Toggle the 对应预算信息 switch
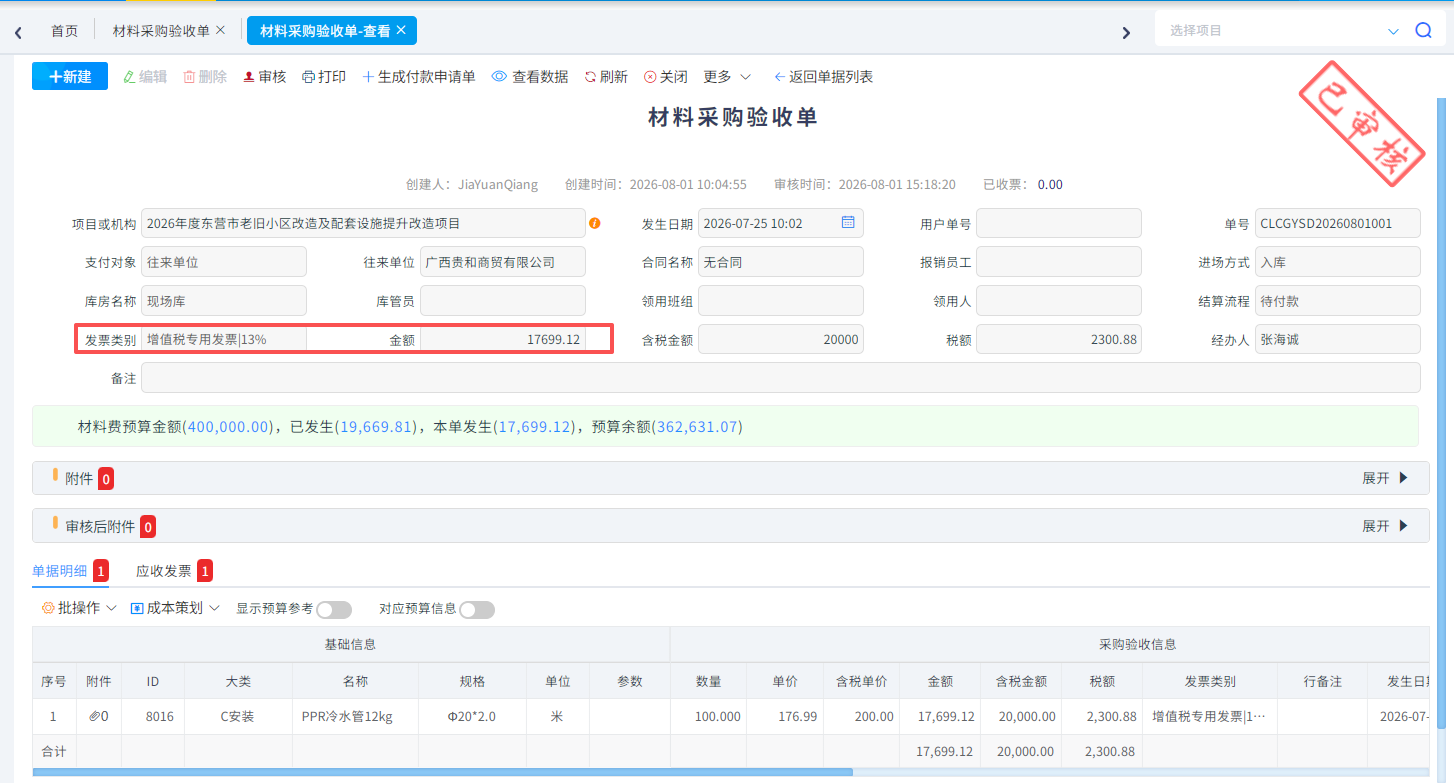This screenshot has width=1454, height=783. 477,610
